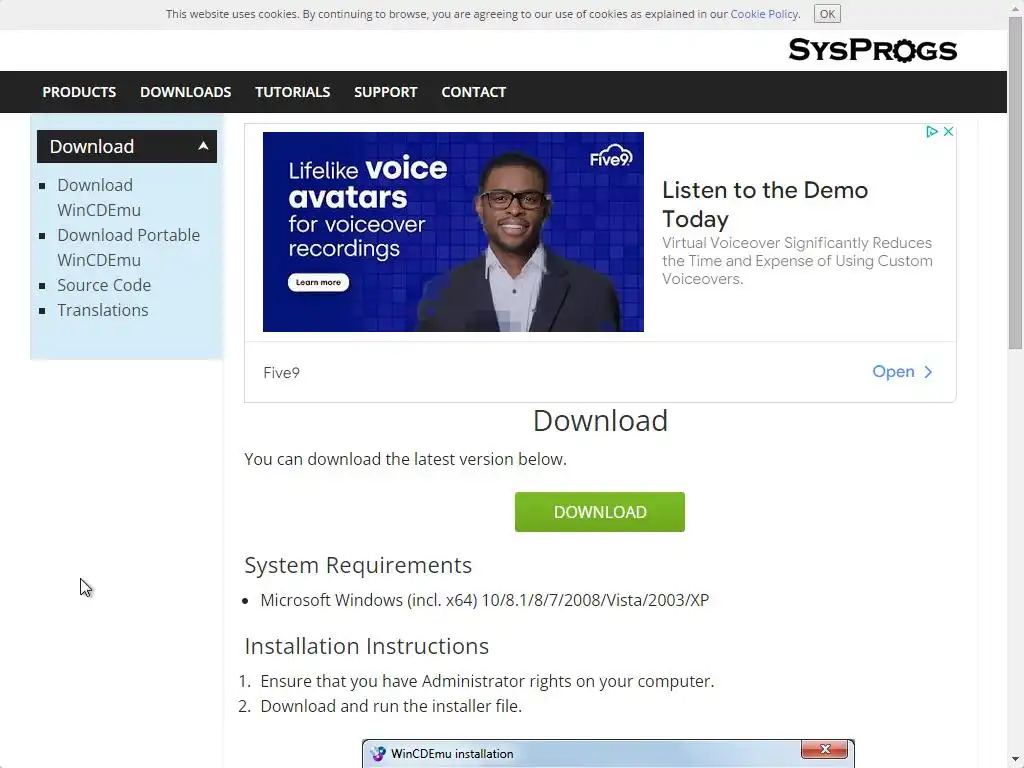The image size is (1024, 768).
Task: Click the Learn more button in ad
Action: pyautogui.click(x=318, y=282)
